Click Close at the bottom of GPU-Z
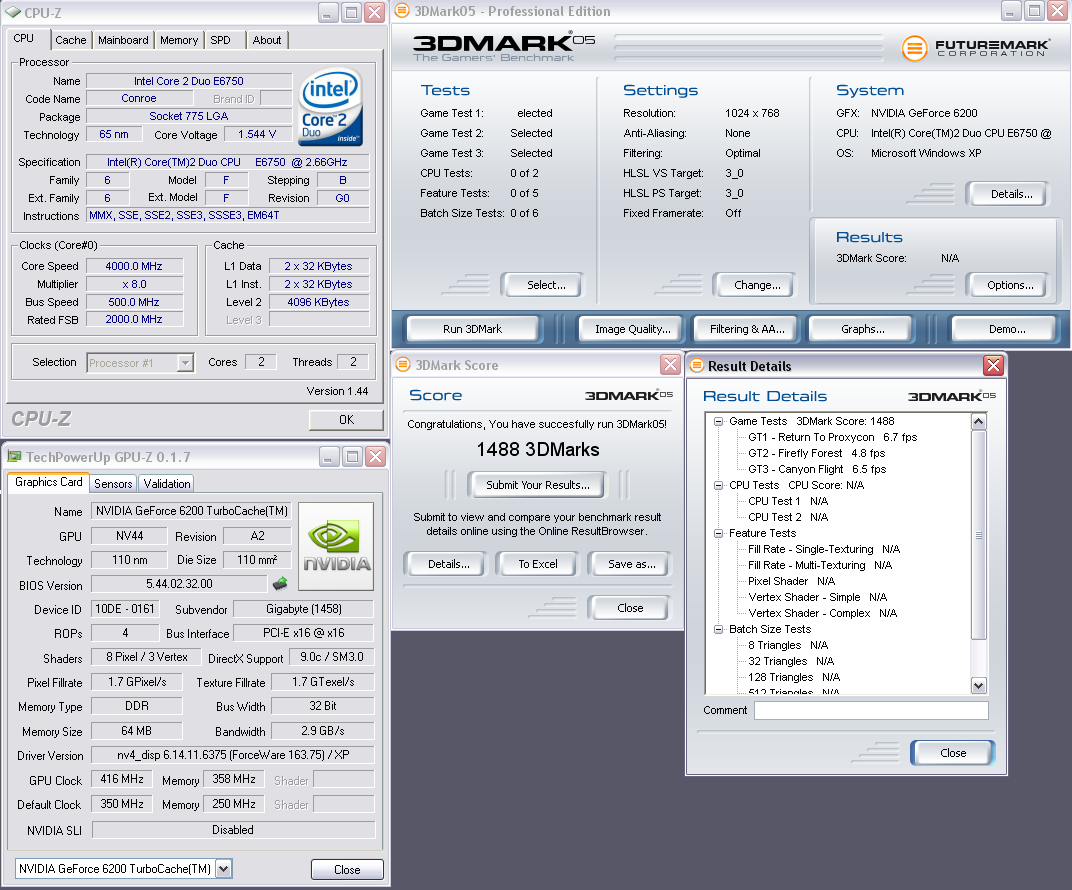Screen dimensions: 1072x890 coord(347,869)
